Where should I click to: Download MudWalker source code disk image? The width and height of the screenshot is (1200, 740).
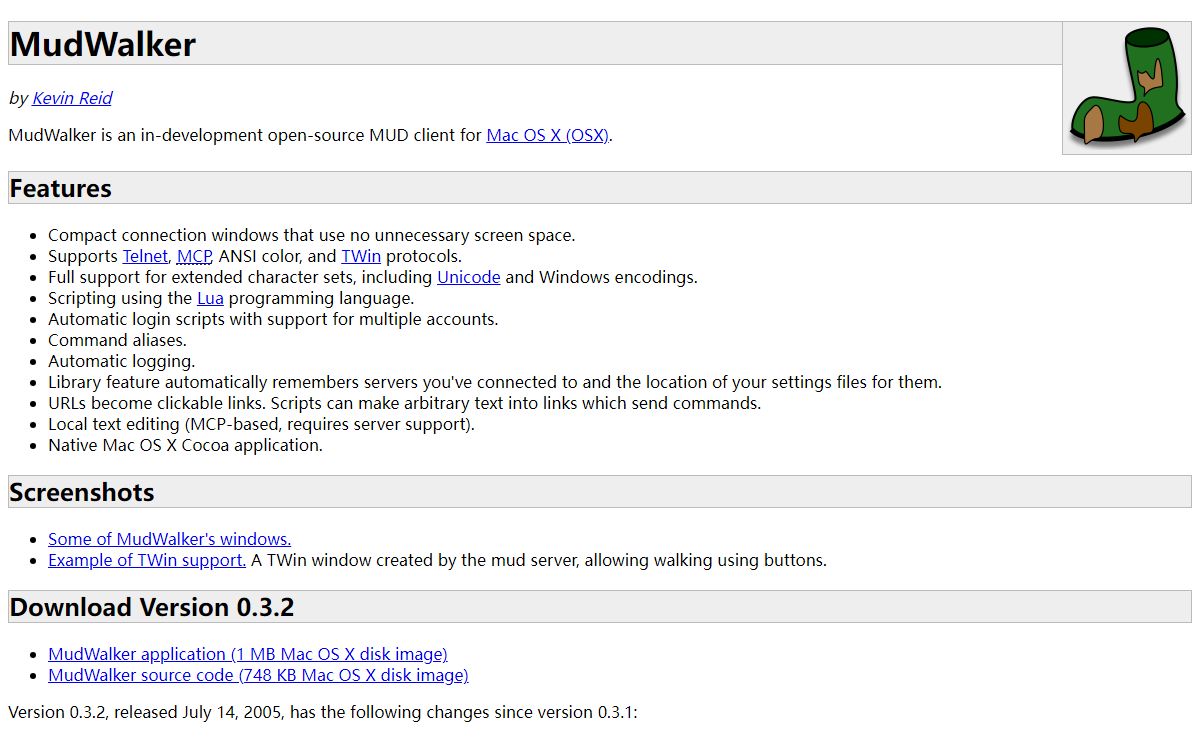[258, 675]
